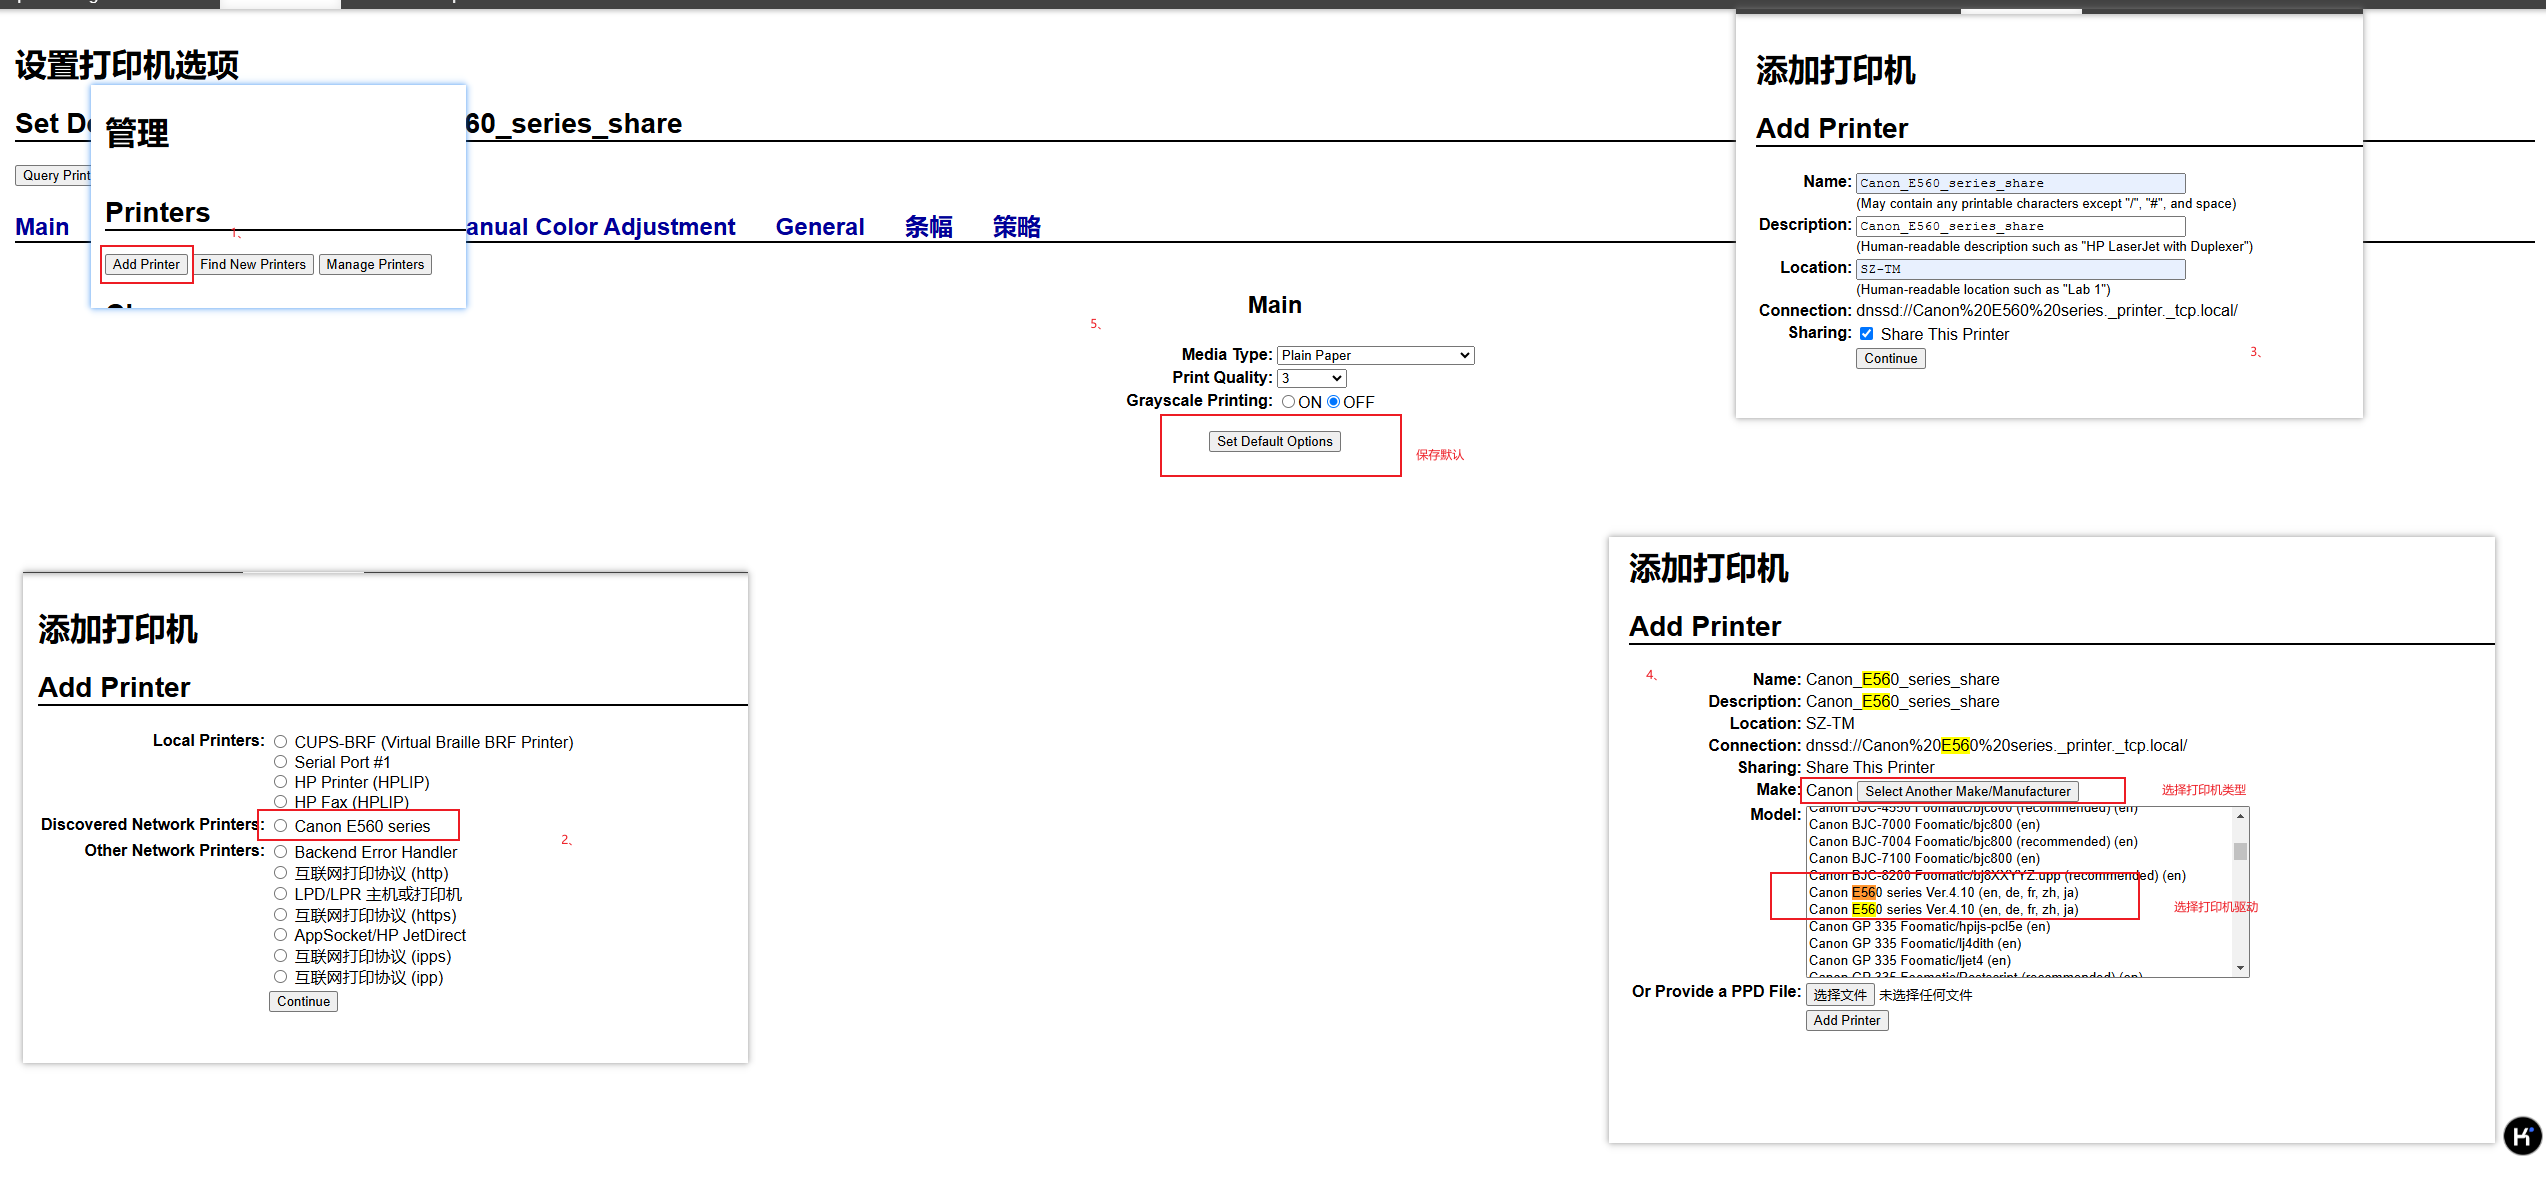Select CUPS-BRF Virtual Braille printer radio
Viewport: 2546px width, 1191px height.
pos(281,742)
